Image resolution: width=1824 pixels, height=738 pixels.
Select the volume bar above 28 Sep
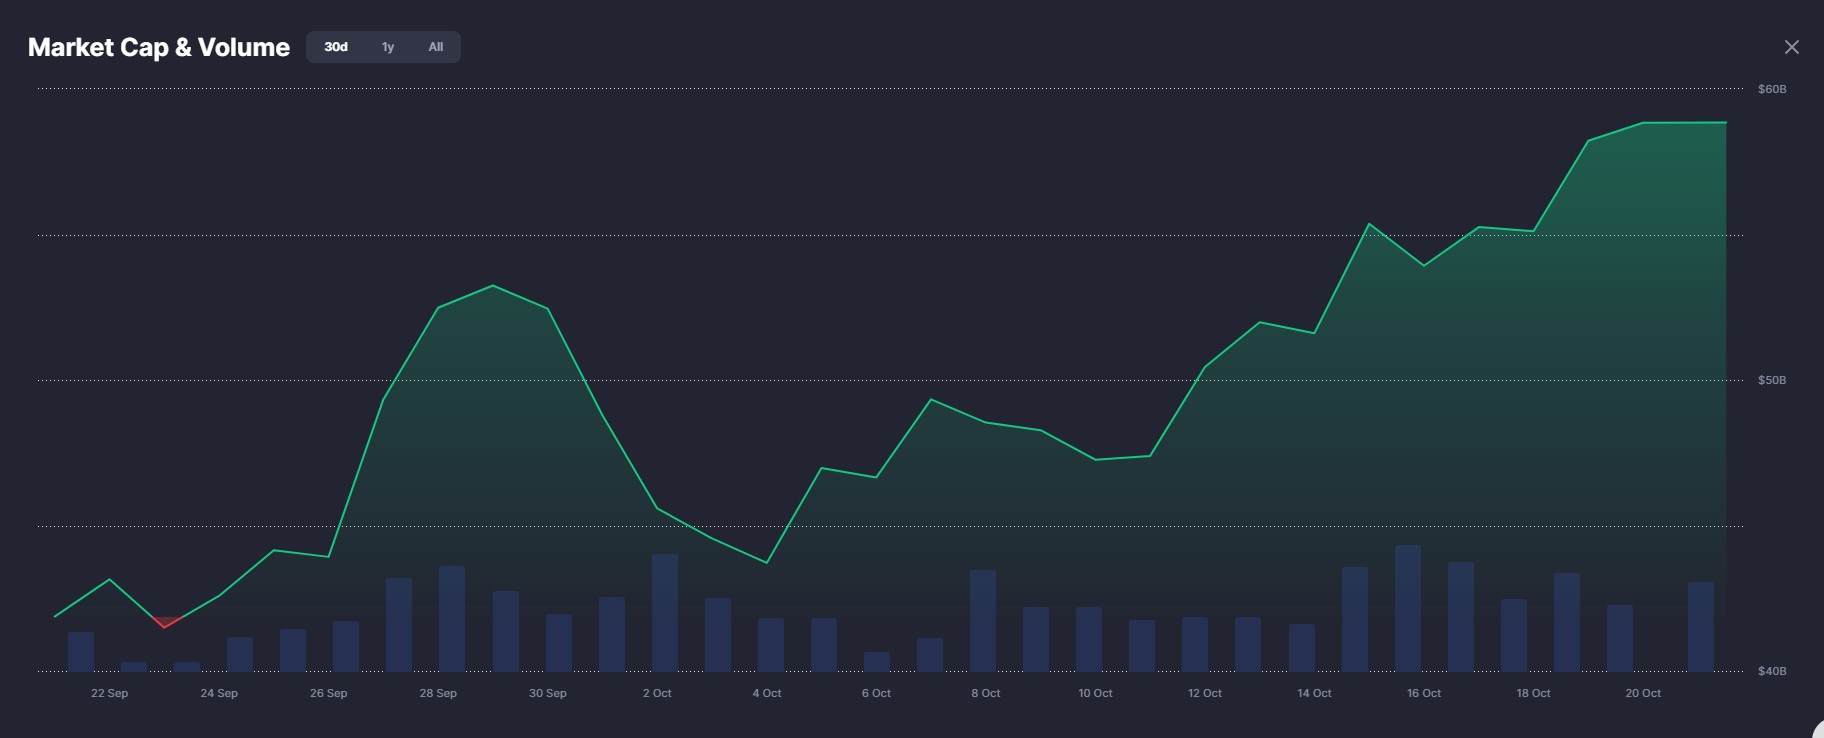(452, 619)
